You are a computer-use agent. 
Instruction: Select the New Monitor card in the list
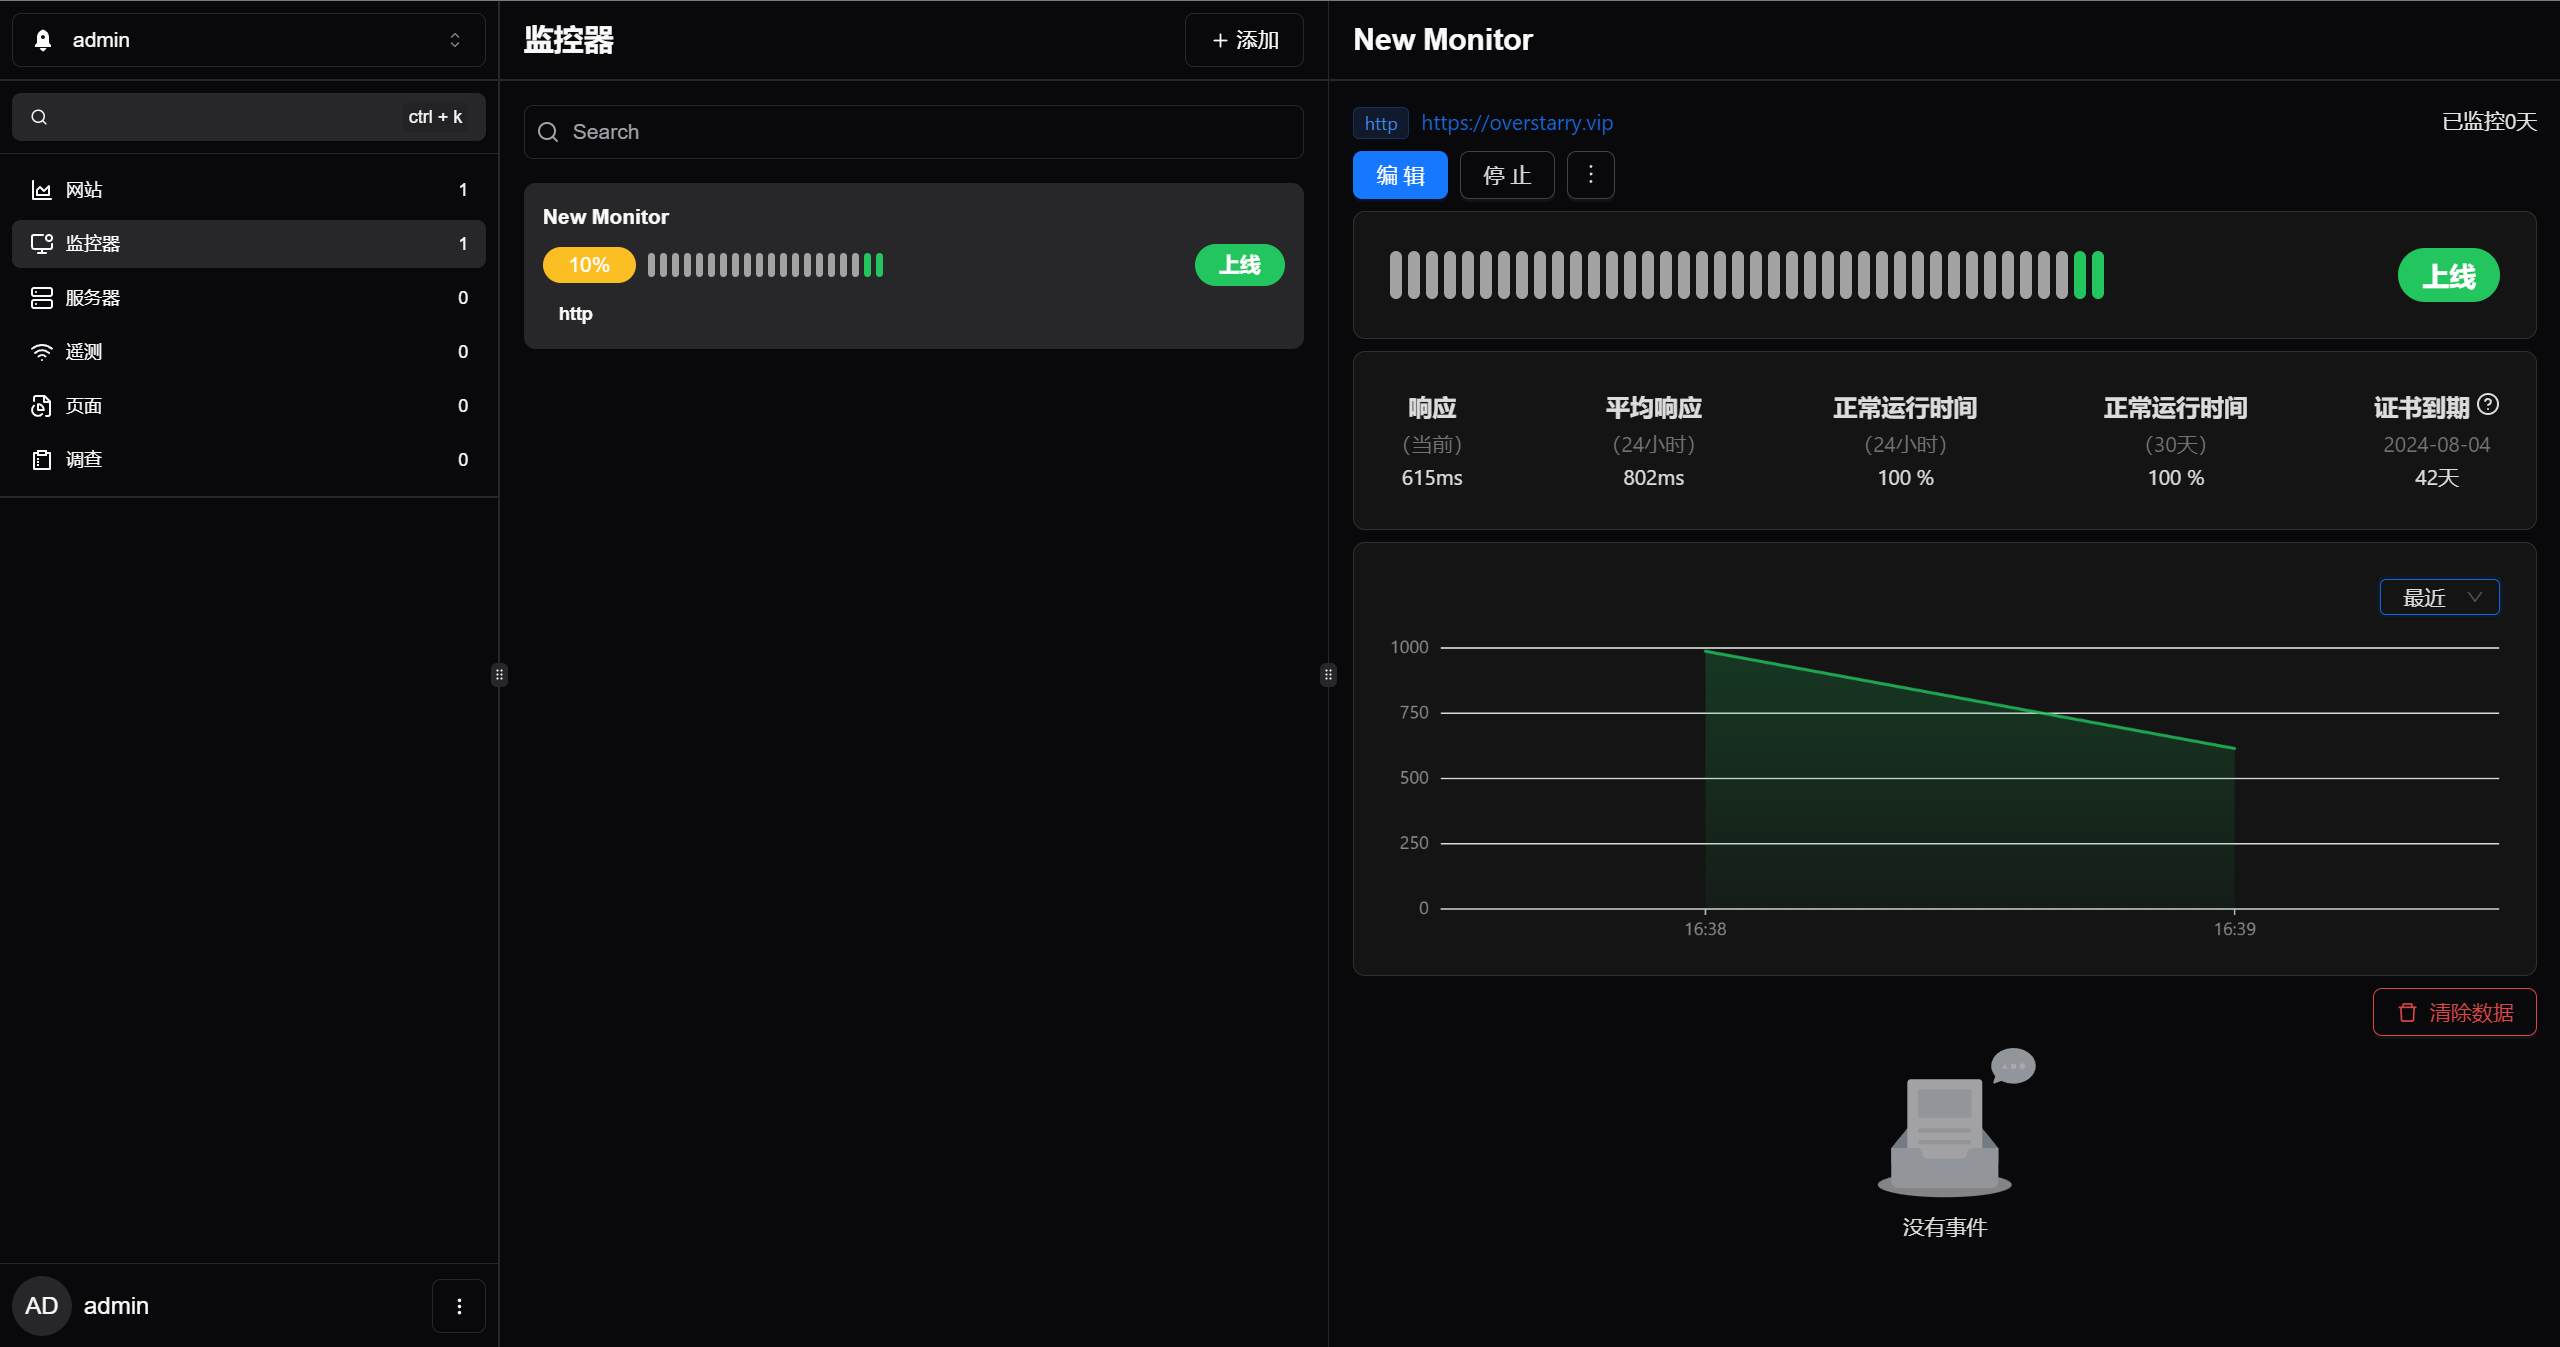(x=912, y=265)
